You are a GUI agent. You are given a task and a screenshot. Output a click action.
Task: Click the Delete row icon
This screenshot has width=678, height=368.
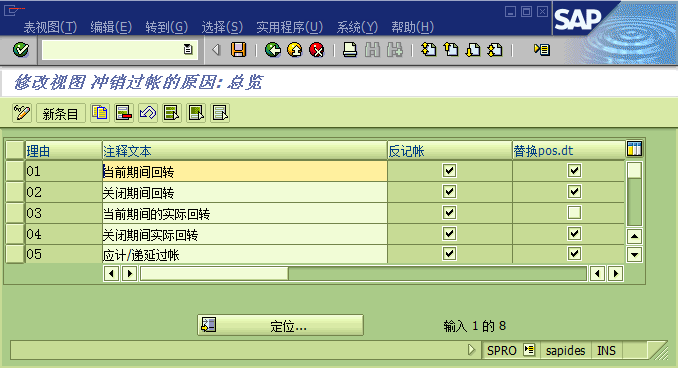124,113
